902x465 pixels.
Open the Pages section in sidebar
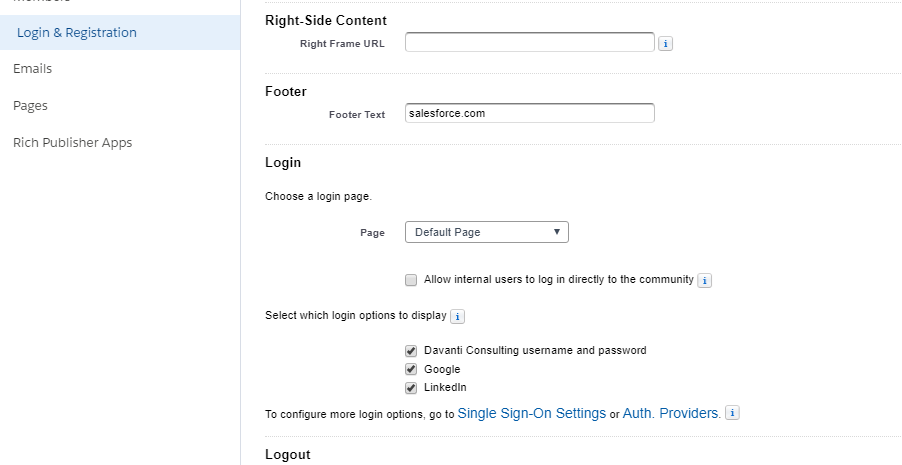coord(30,105)
